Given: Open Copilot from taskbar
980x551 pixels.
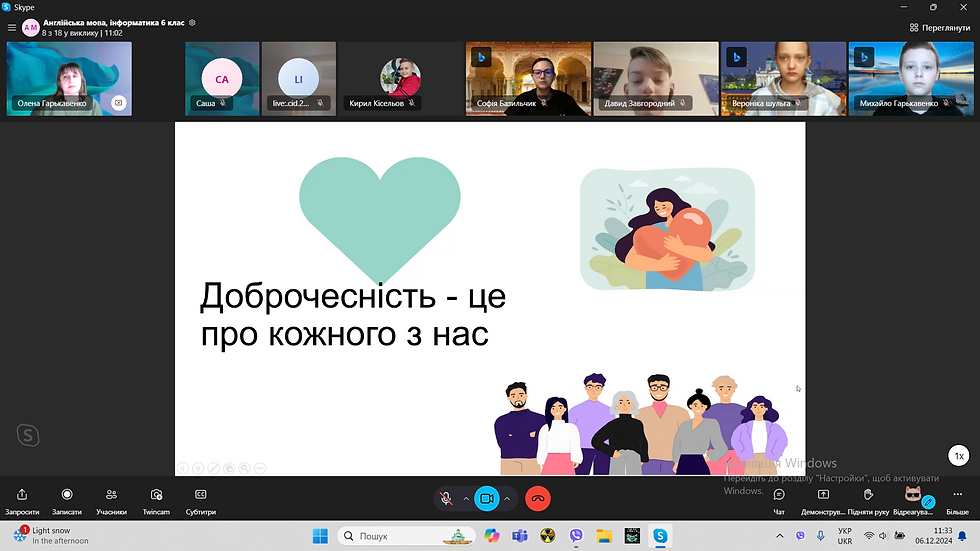Looking at the screenshot, I should pyautogui.click(x=492, y=536).
